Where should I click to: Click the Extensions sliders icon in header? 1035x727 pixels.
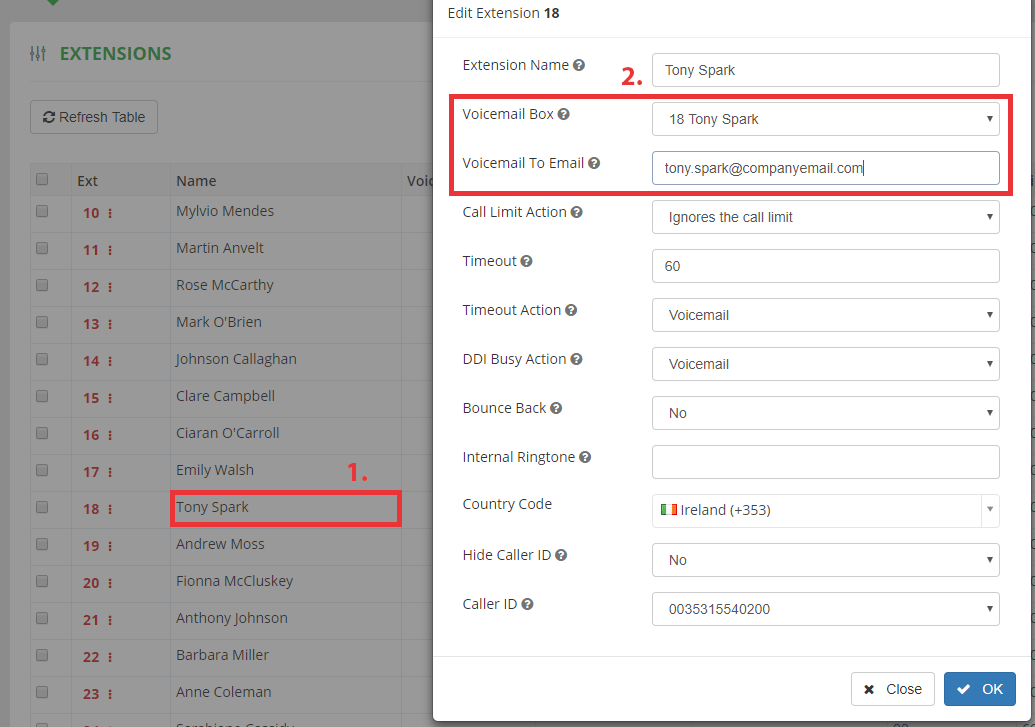[38, 53]
